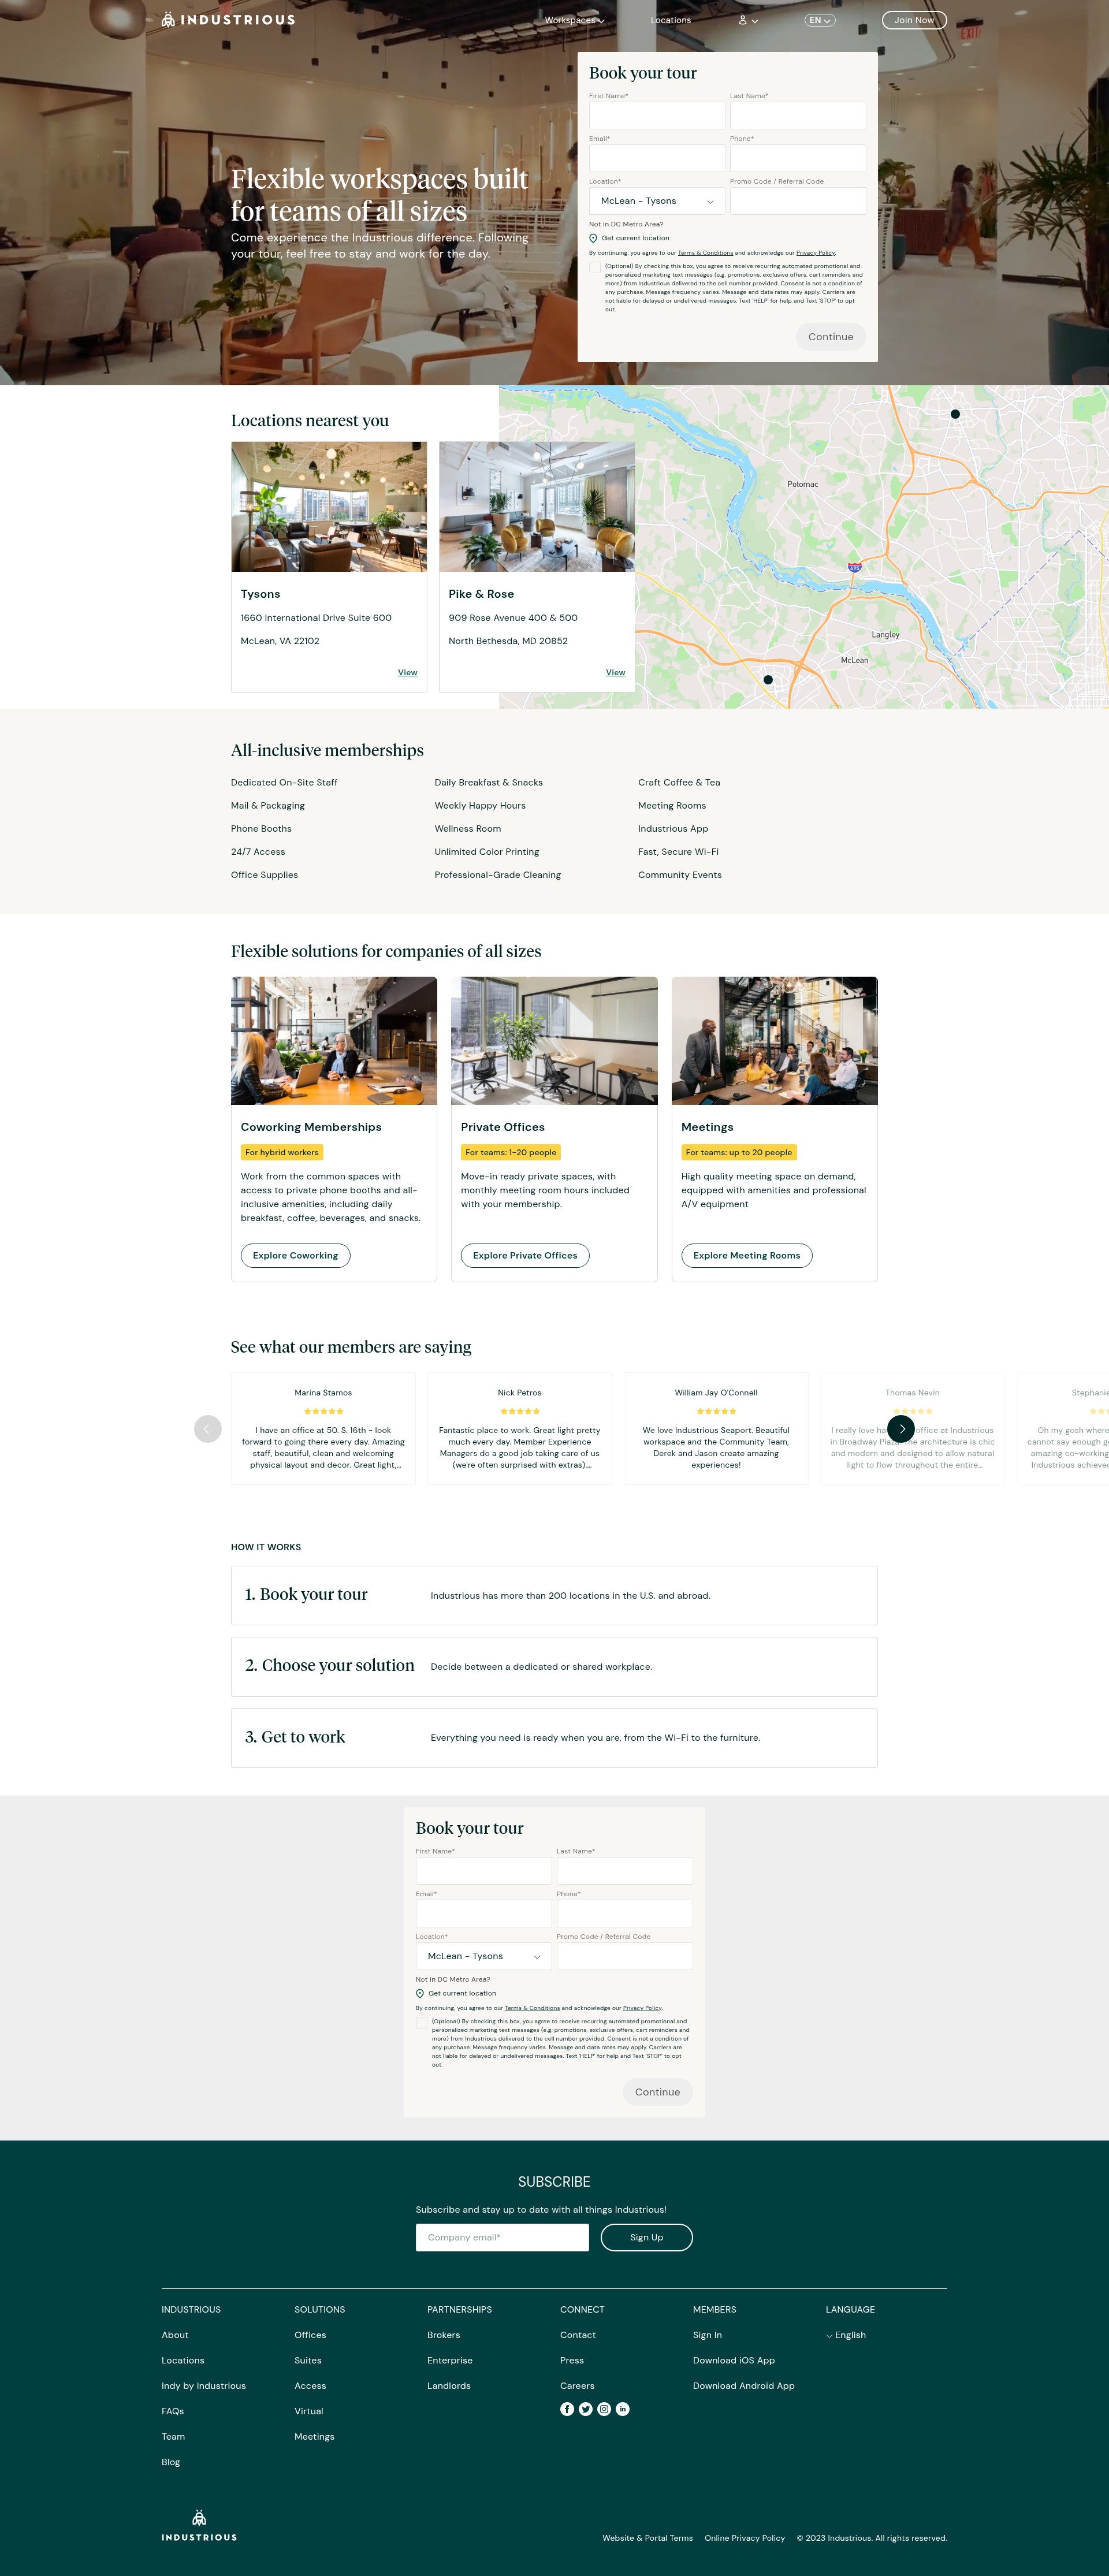Select the Tysons map marker dot
The width and height of the screenshot is (1109, 2576).
click(x=768, y=679)
